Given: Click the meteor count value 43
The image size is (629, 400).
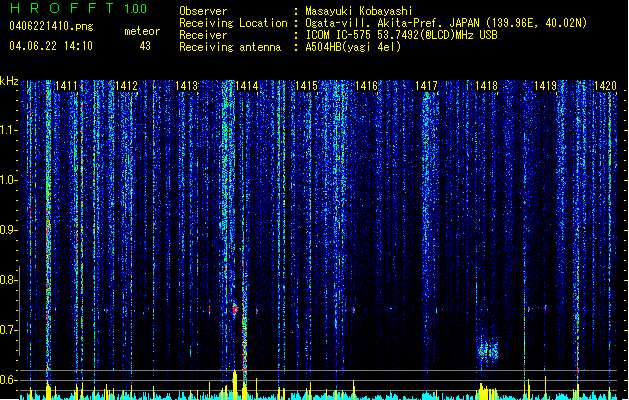Looking at the screenshot, I should [145, 46].
